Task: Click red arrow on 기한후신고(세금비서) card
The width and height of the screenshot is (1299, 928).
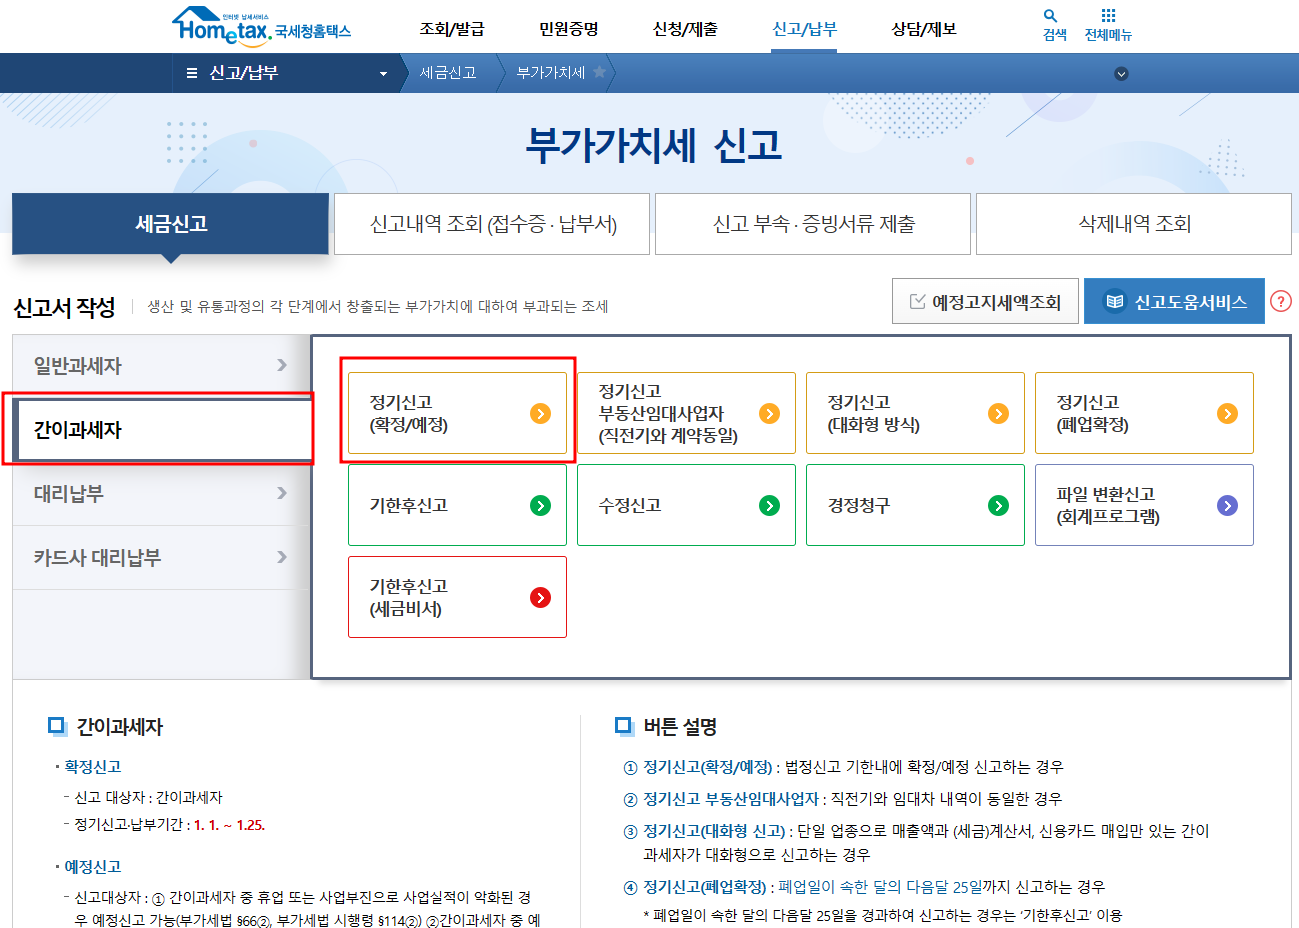Action: 541,597
